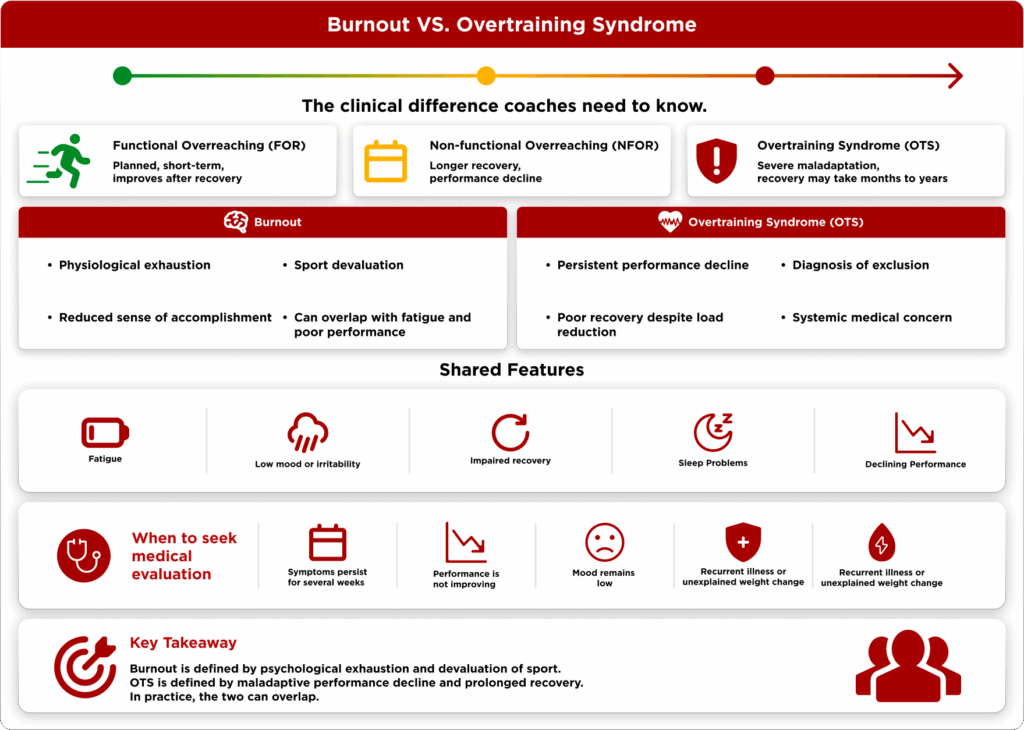Click the Low mood or irritability label
Viewport: 1024px width, 730px height.
(x=308, y=464)
